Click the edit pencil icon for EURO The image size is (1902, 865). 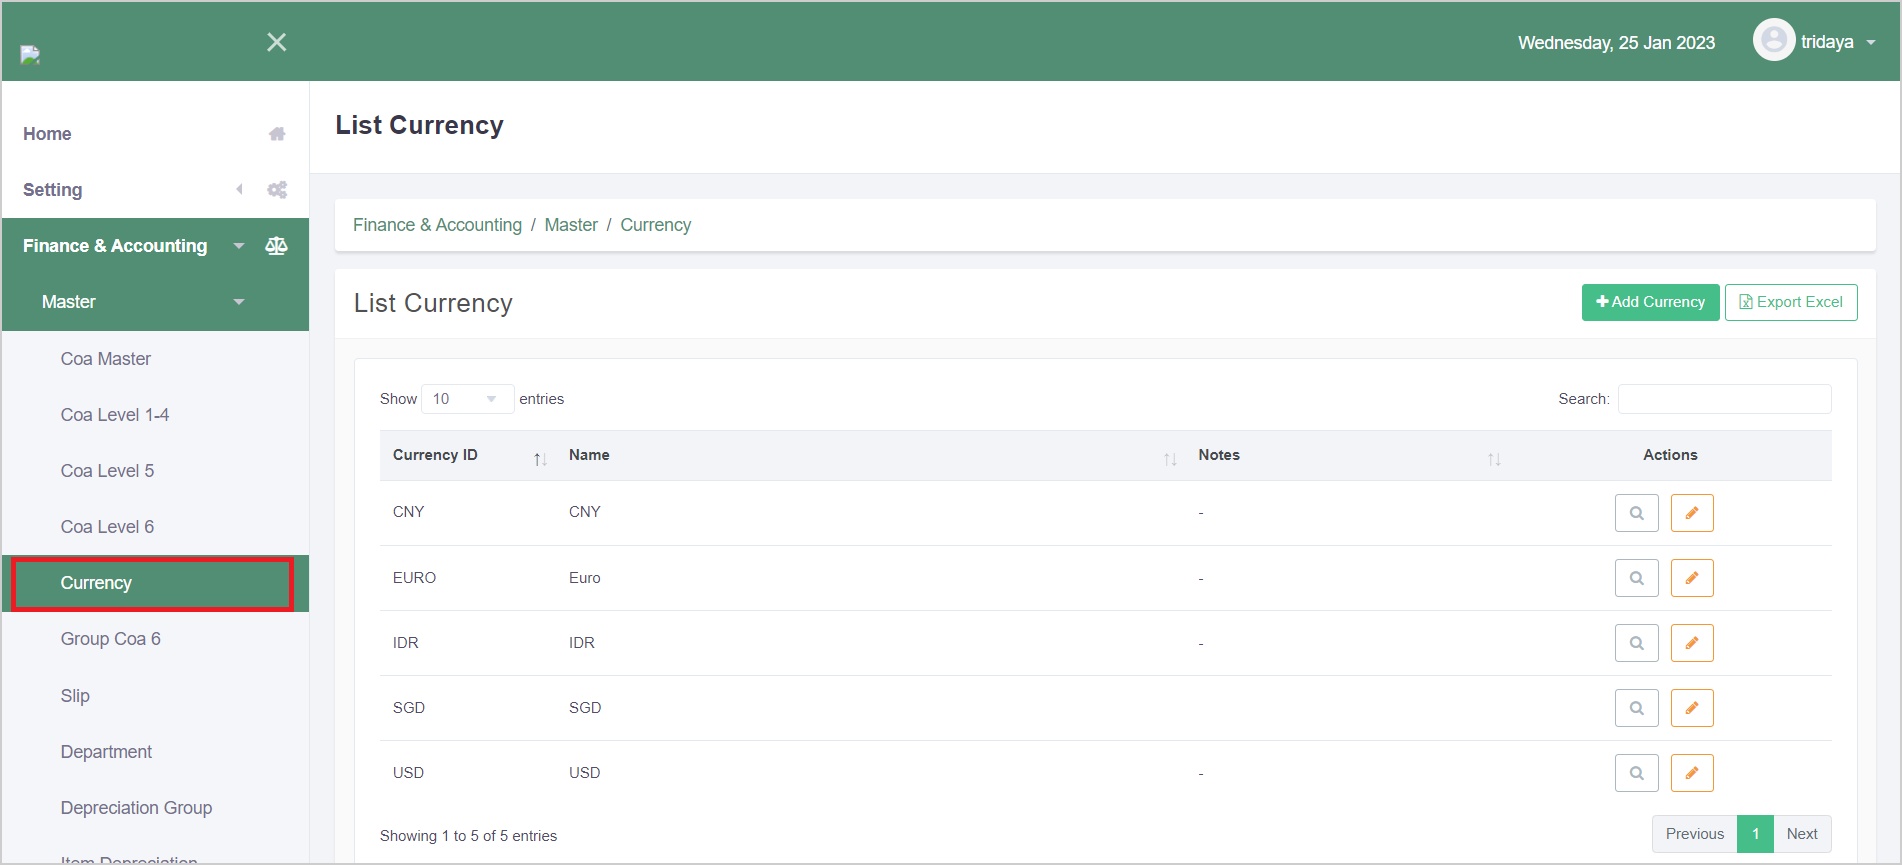pyautogui.click(x=1692, y=578)
